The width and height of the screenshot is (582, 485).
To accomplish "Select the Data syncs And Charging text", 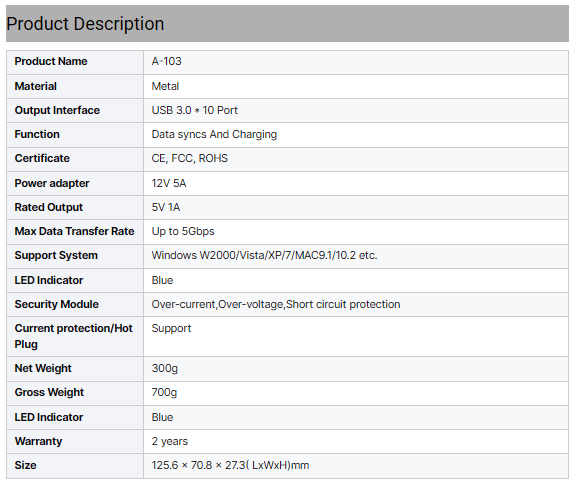I will (x=214, y=134).
